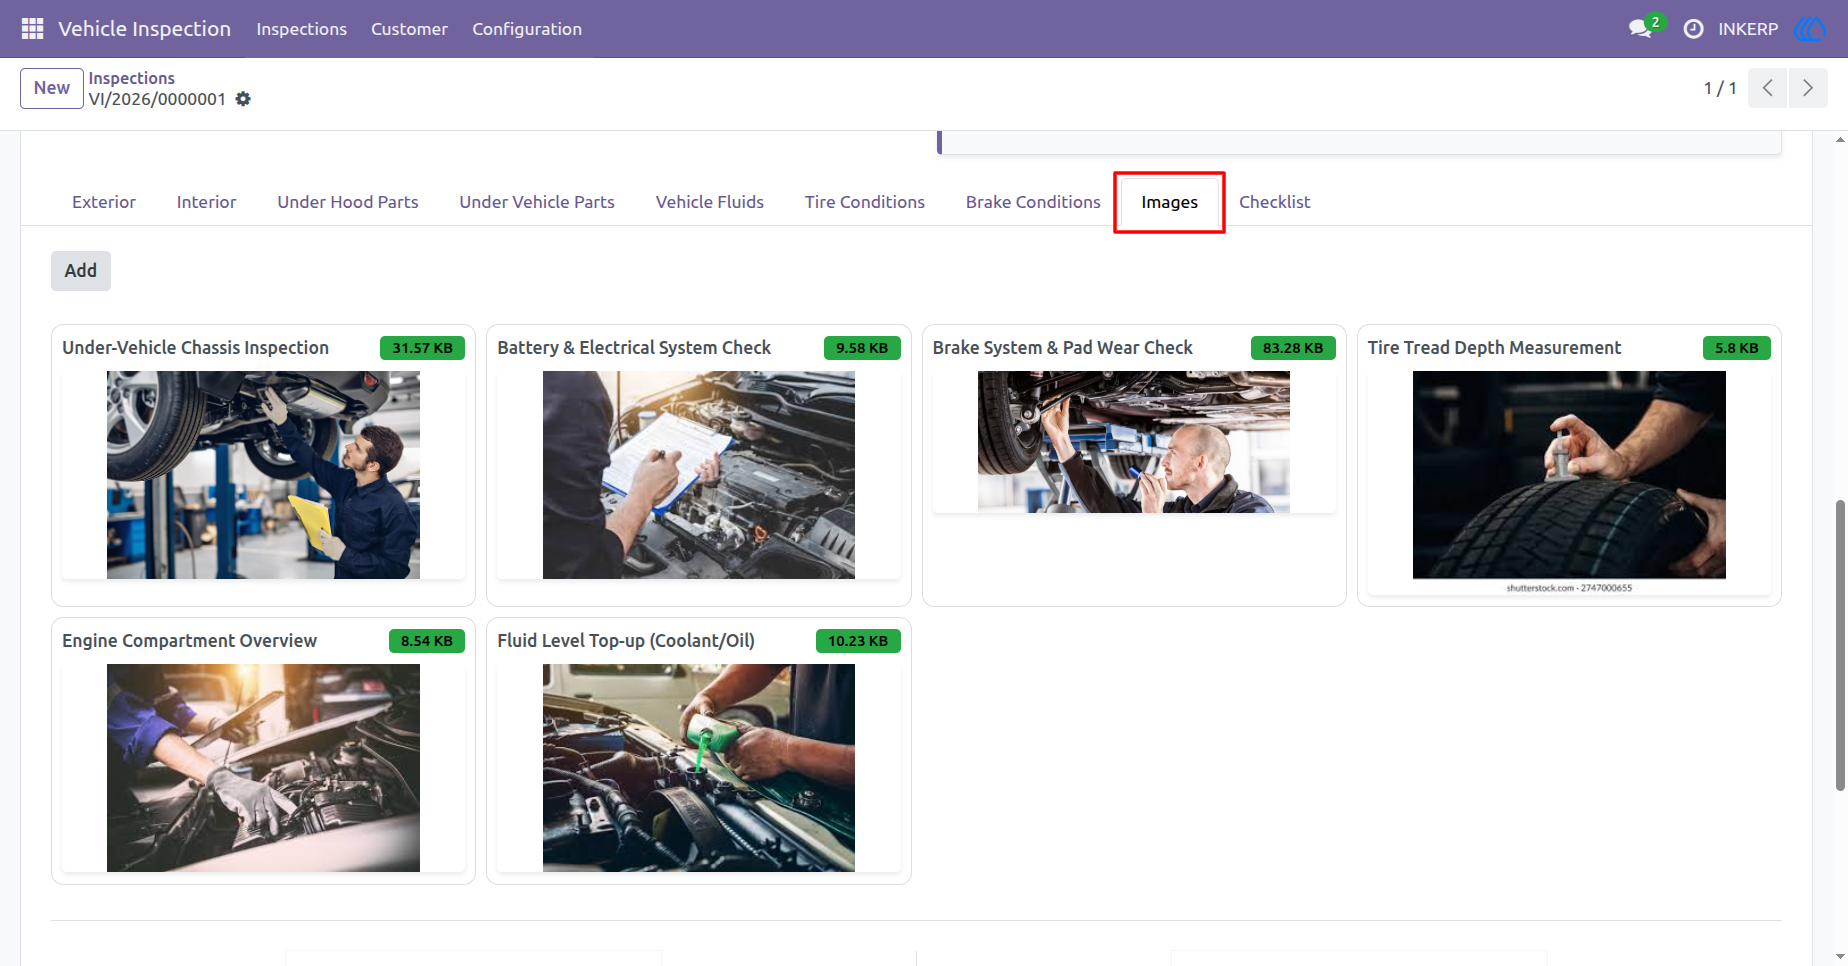Image resolution: width=1848 pixels, height=966 pixels.
Task: Open the conversations chat icon
Action: (x=1640, y=29)
